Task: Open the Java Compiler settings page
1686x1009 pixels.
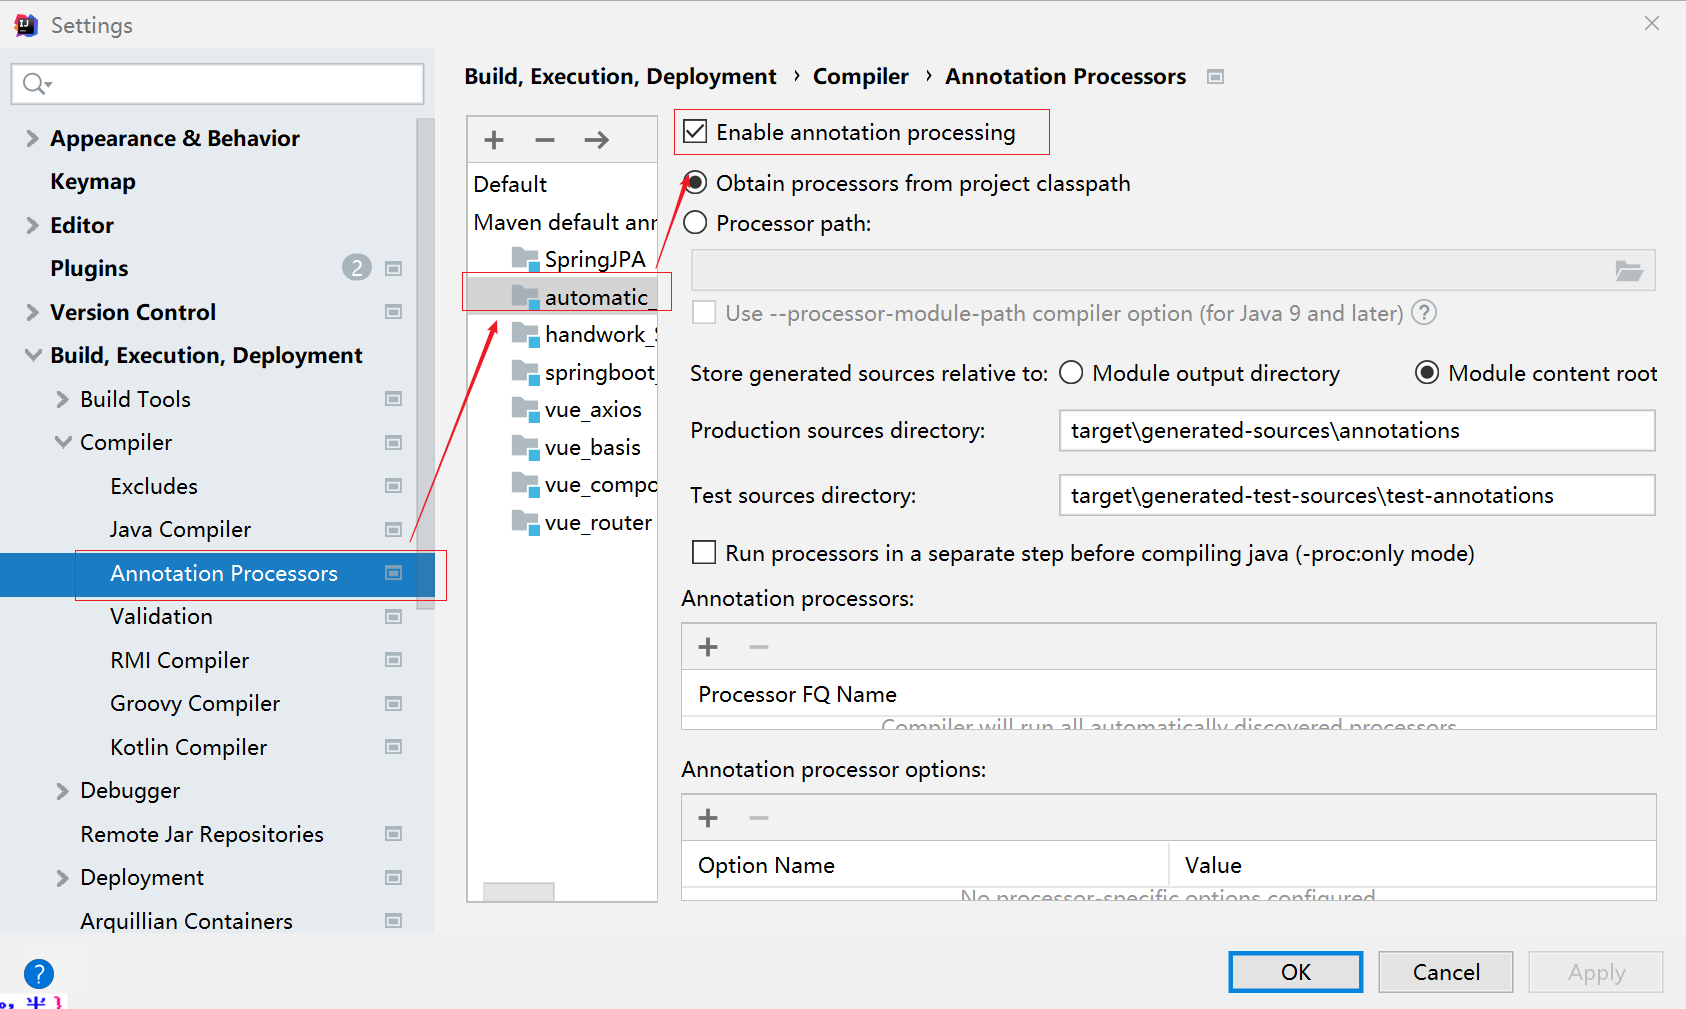Action: point(180,529)
